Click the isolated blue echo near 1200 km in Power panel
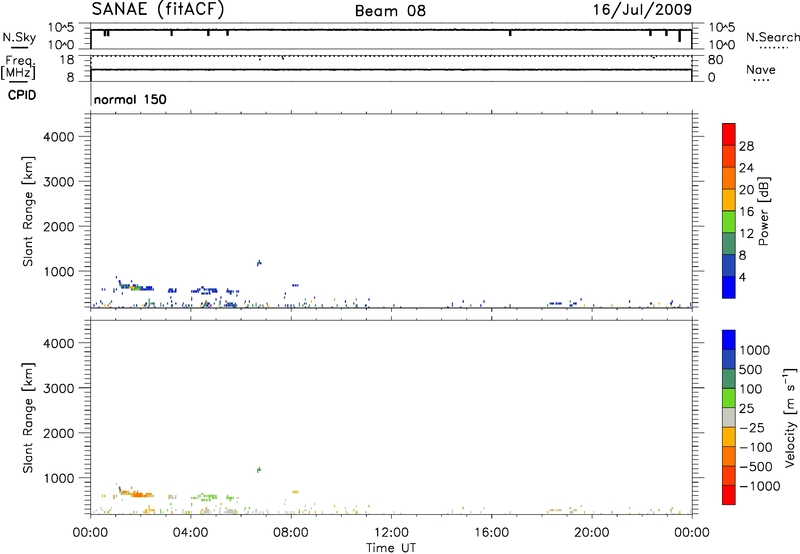The width and height of the screenshot is (800, 554). 259,263
